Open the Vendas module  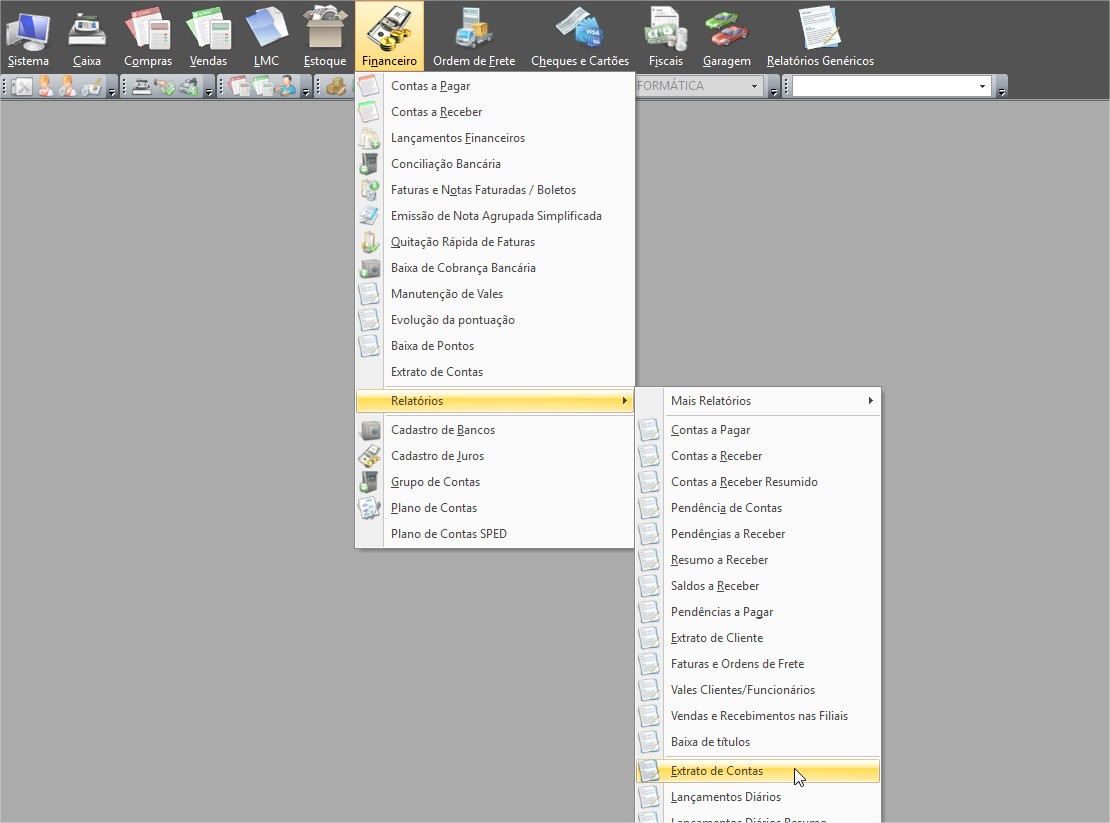point(208,35)
